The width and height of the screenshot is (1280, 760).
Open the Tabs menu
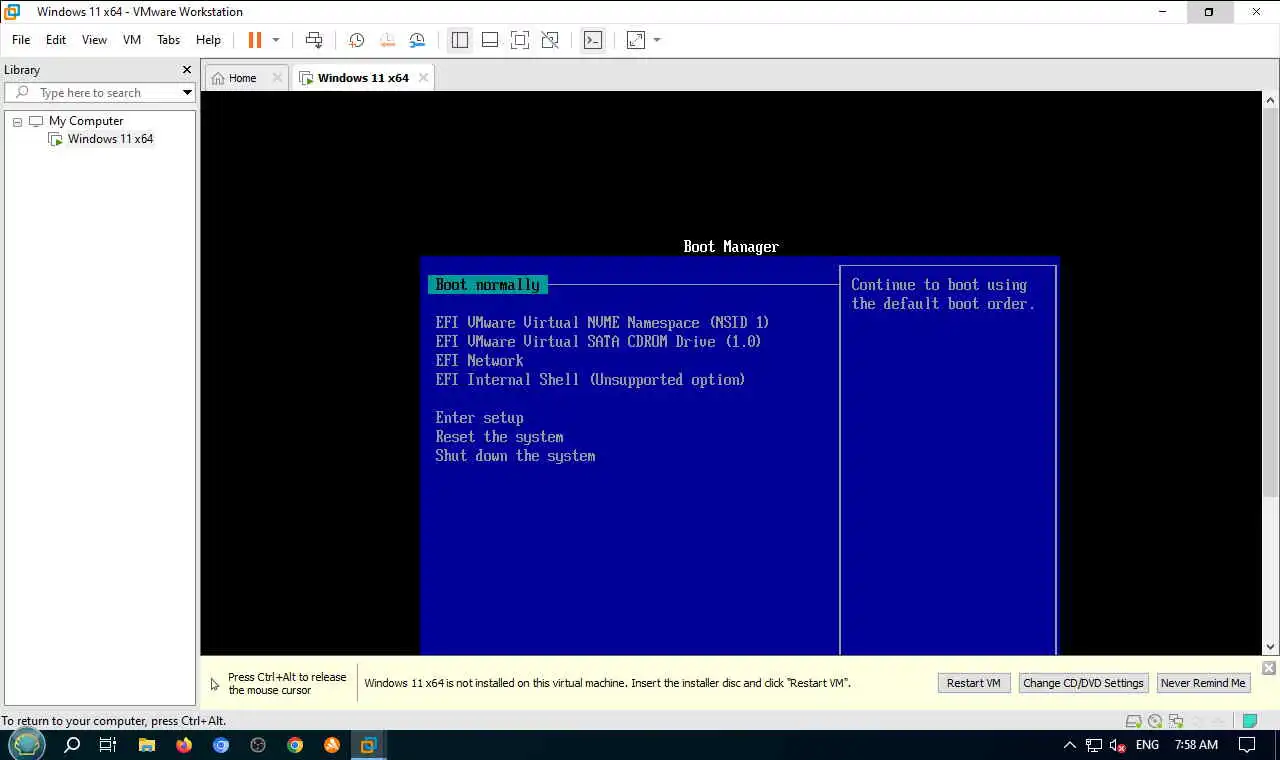(x=168, y=40)
